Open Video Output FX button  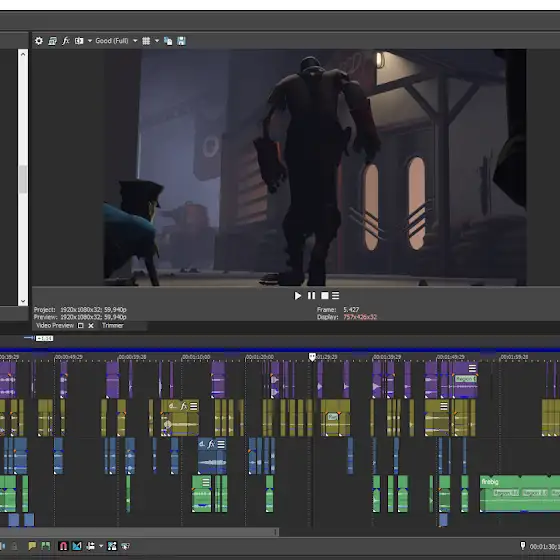click(x=66, y=41)
